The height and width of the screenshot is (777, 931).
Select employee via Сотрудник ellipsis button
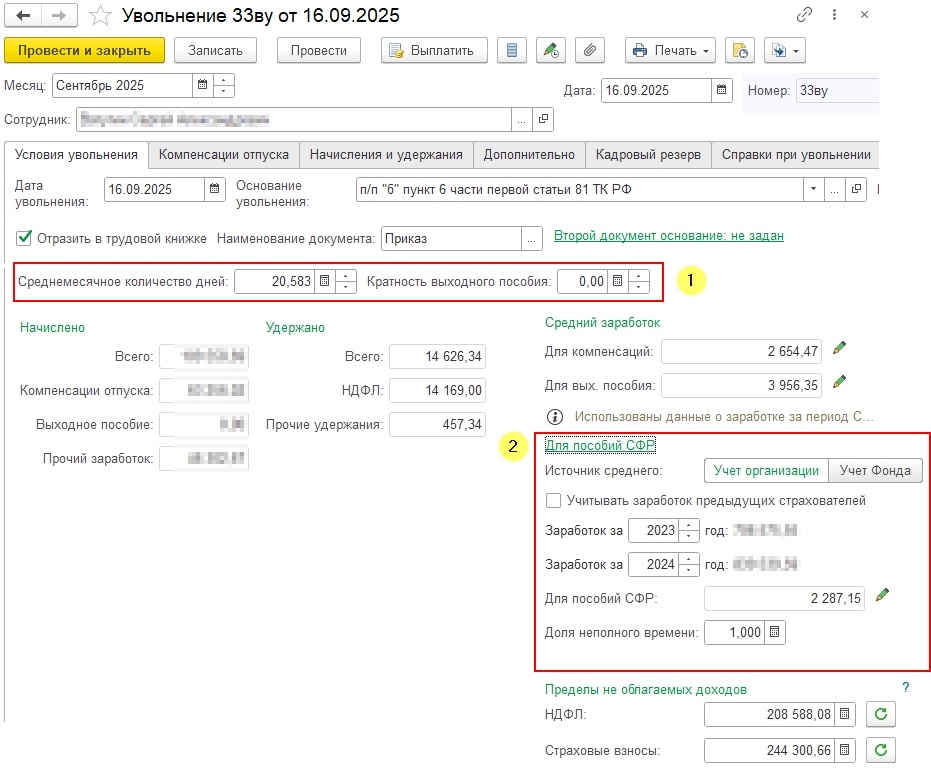[x=521, y=119]
